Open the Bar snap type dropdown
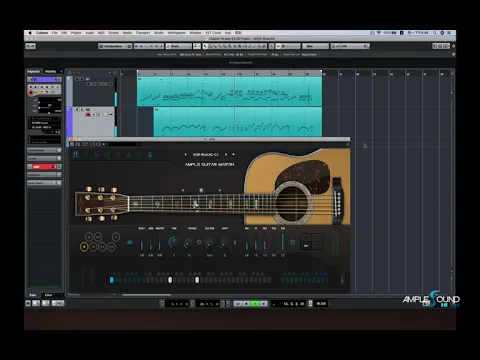This screenshot has height=360, width=480. [x=315, y=46]
